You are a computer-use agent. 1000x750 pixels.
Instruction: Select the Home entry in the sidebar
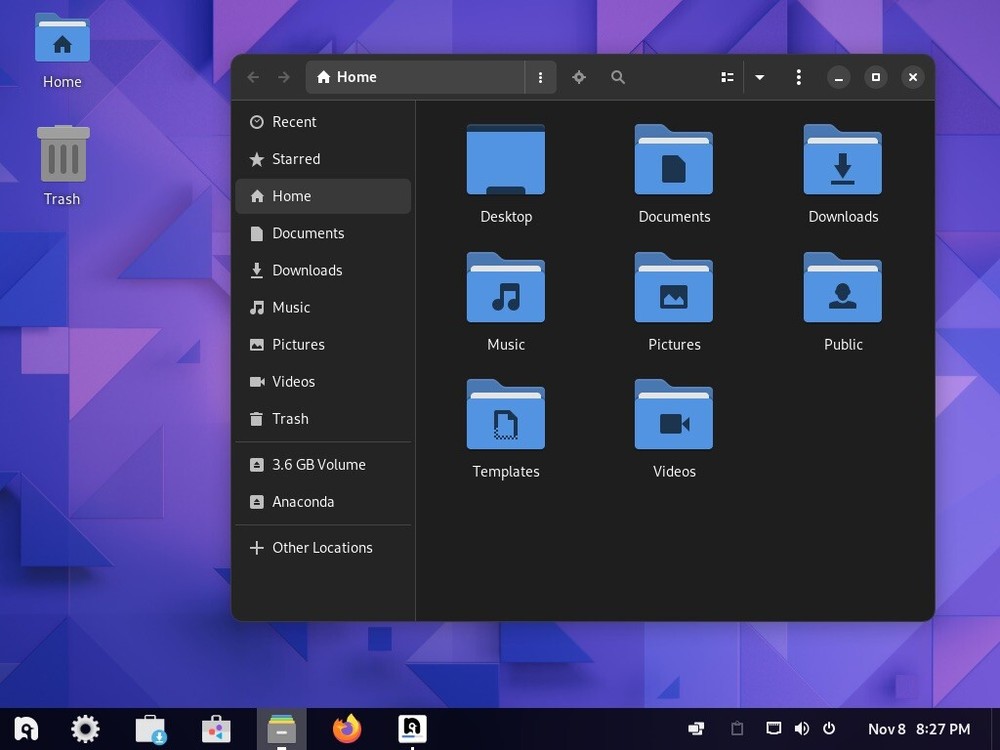click(x=291, y=196)
